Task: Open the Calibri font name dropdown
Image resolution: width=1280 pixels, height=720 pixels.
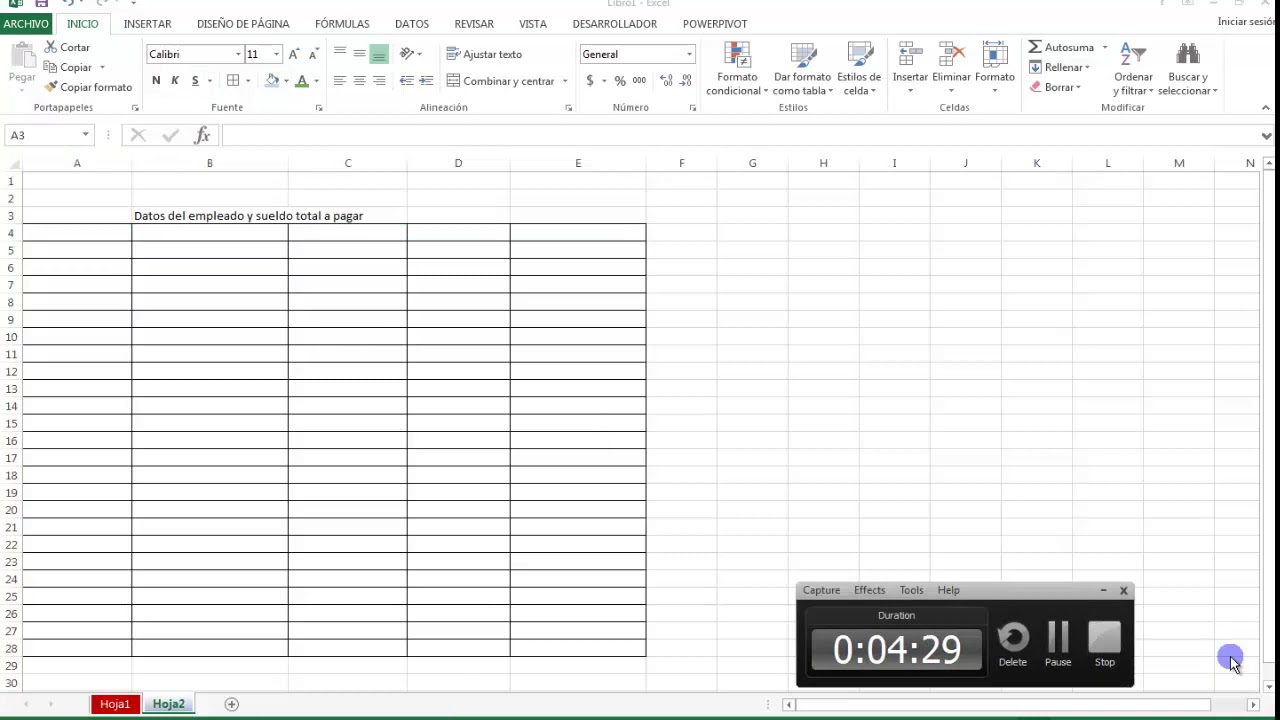Action: (238, 54)
